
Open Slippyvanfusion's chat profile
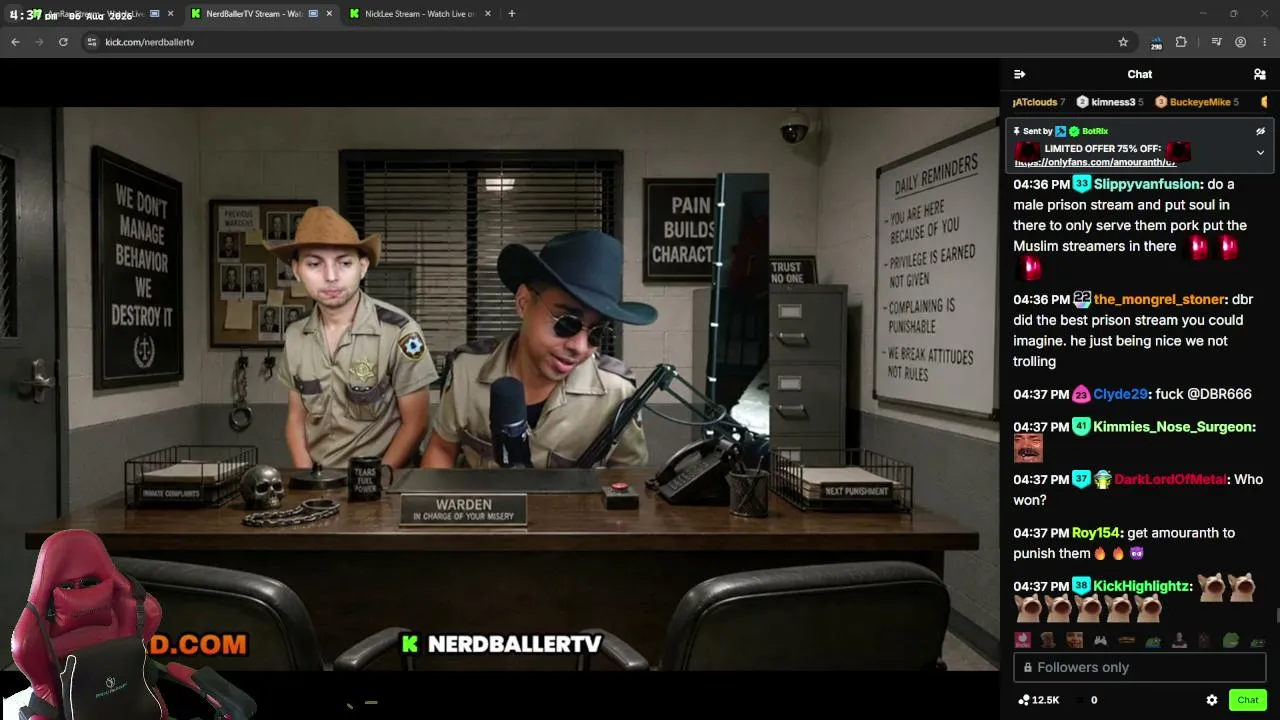[1147, 184]
